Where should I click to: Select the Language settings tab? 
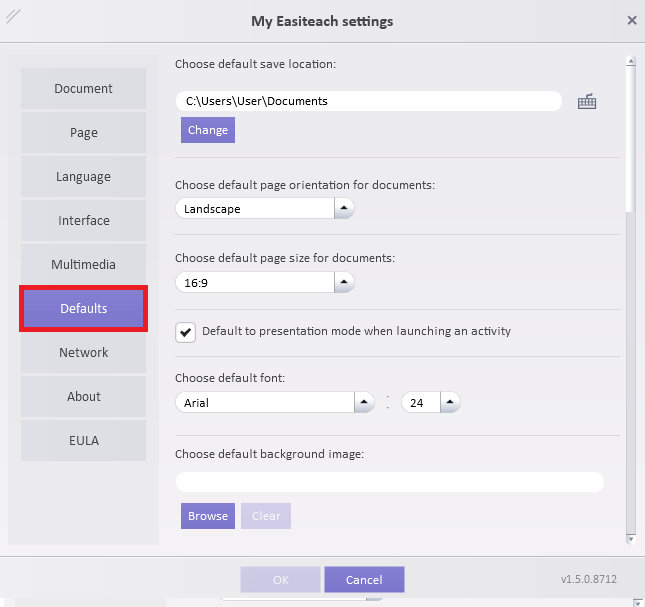[x=84, y=177]
